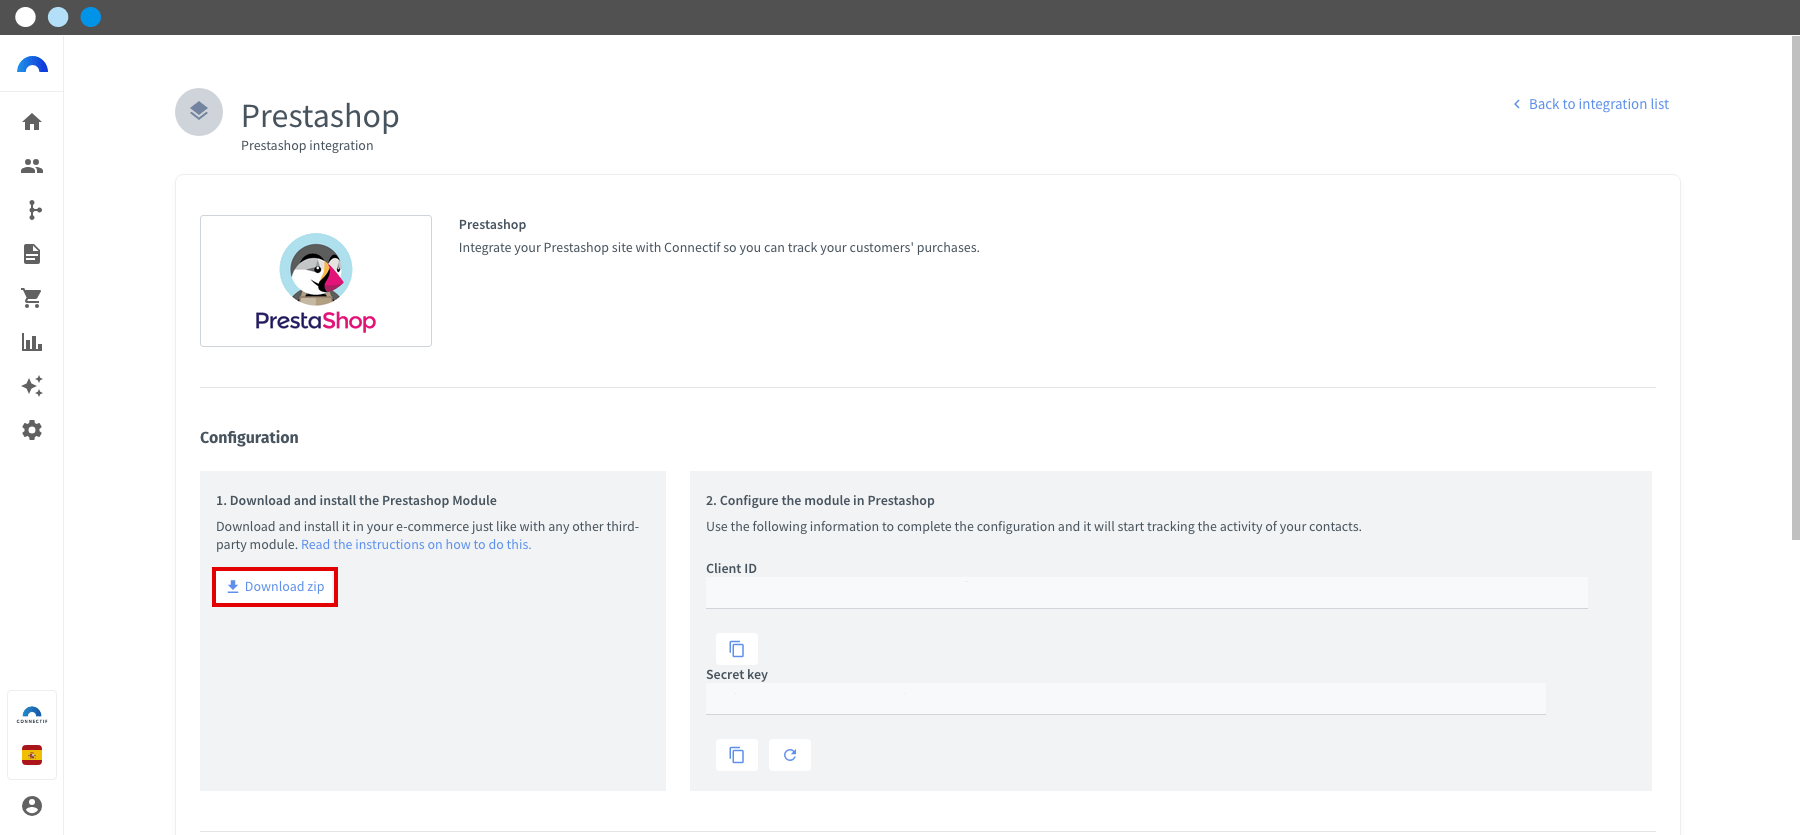The width and height of the screenshot is (1800, 835).
Task: Click the second light-blue window dot
Action: click(58, 17)
